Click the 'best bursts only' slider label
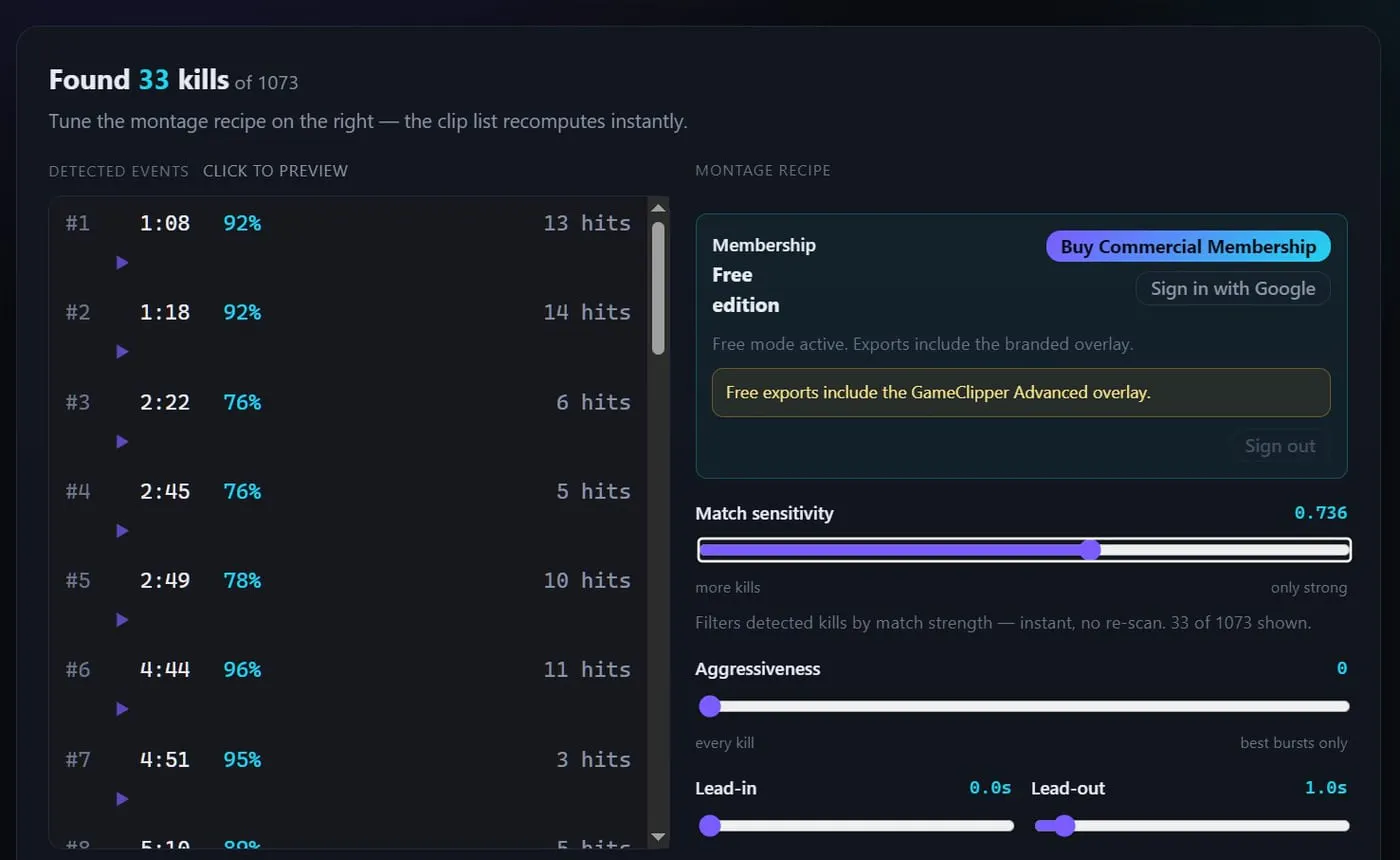The image size is (1400, 860). 1294,743
